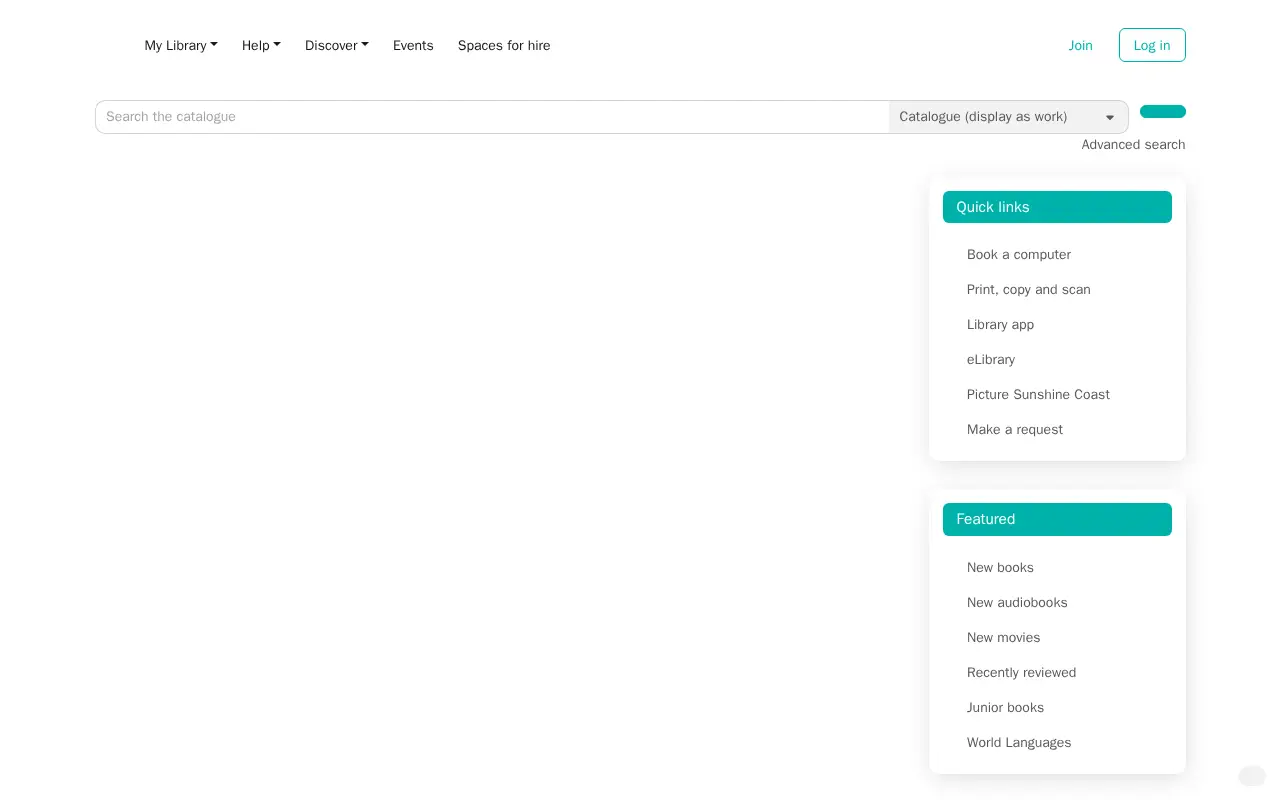Click the Join link
Screen dimensions: 1280x800
pyautogui.click(x=1080, y=45)
